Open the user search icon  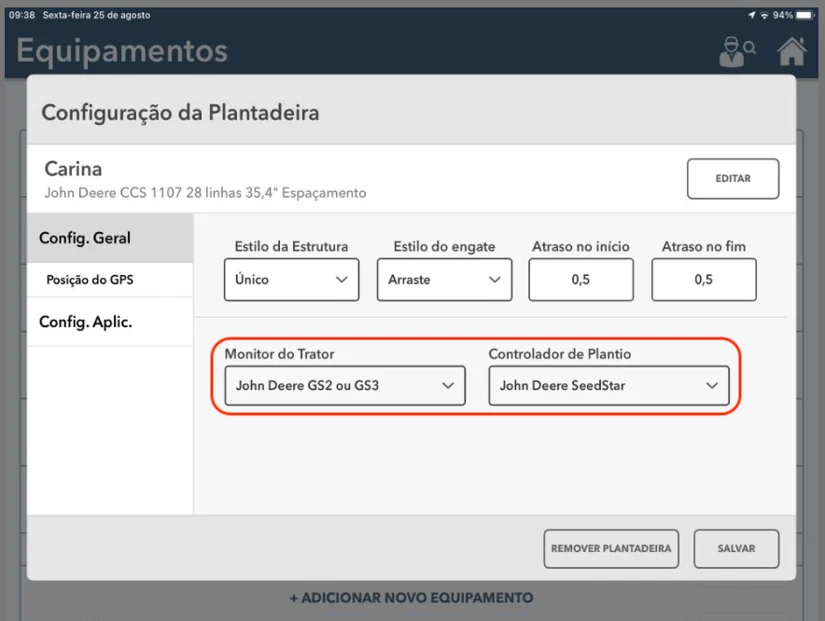pyautogui.click(x=737, y=52)
